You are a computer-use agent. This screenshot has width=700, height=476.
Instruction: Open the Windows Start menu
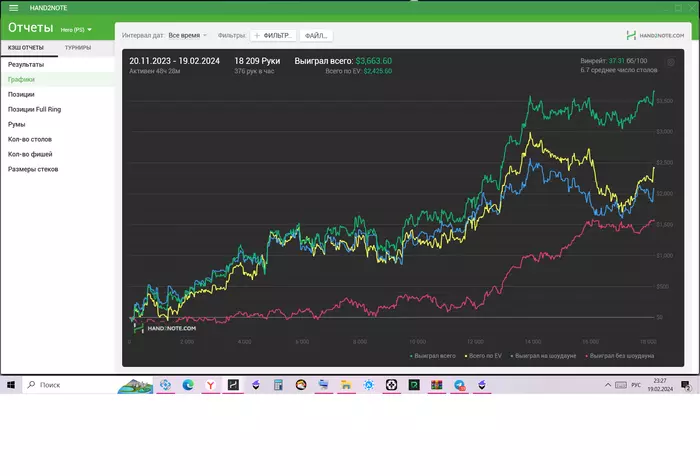11,385
